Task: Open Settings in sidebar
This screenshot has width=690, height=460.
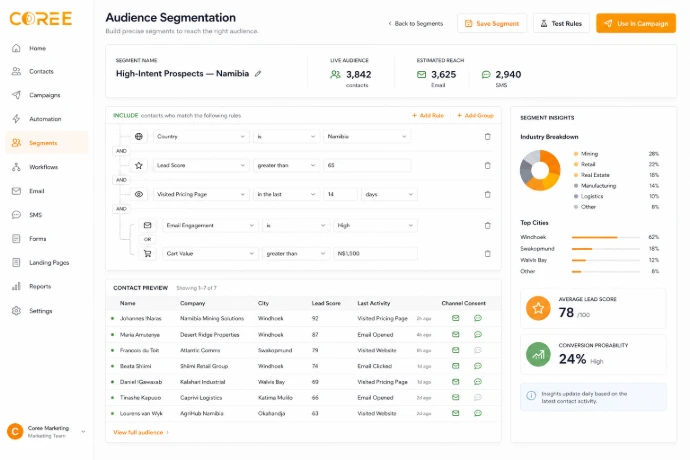Action: pos(47,311)
